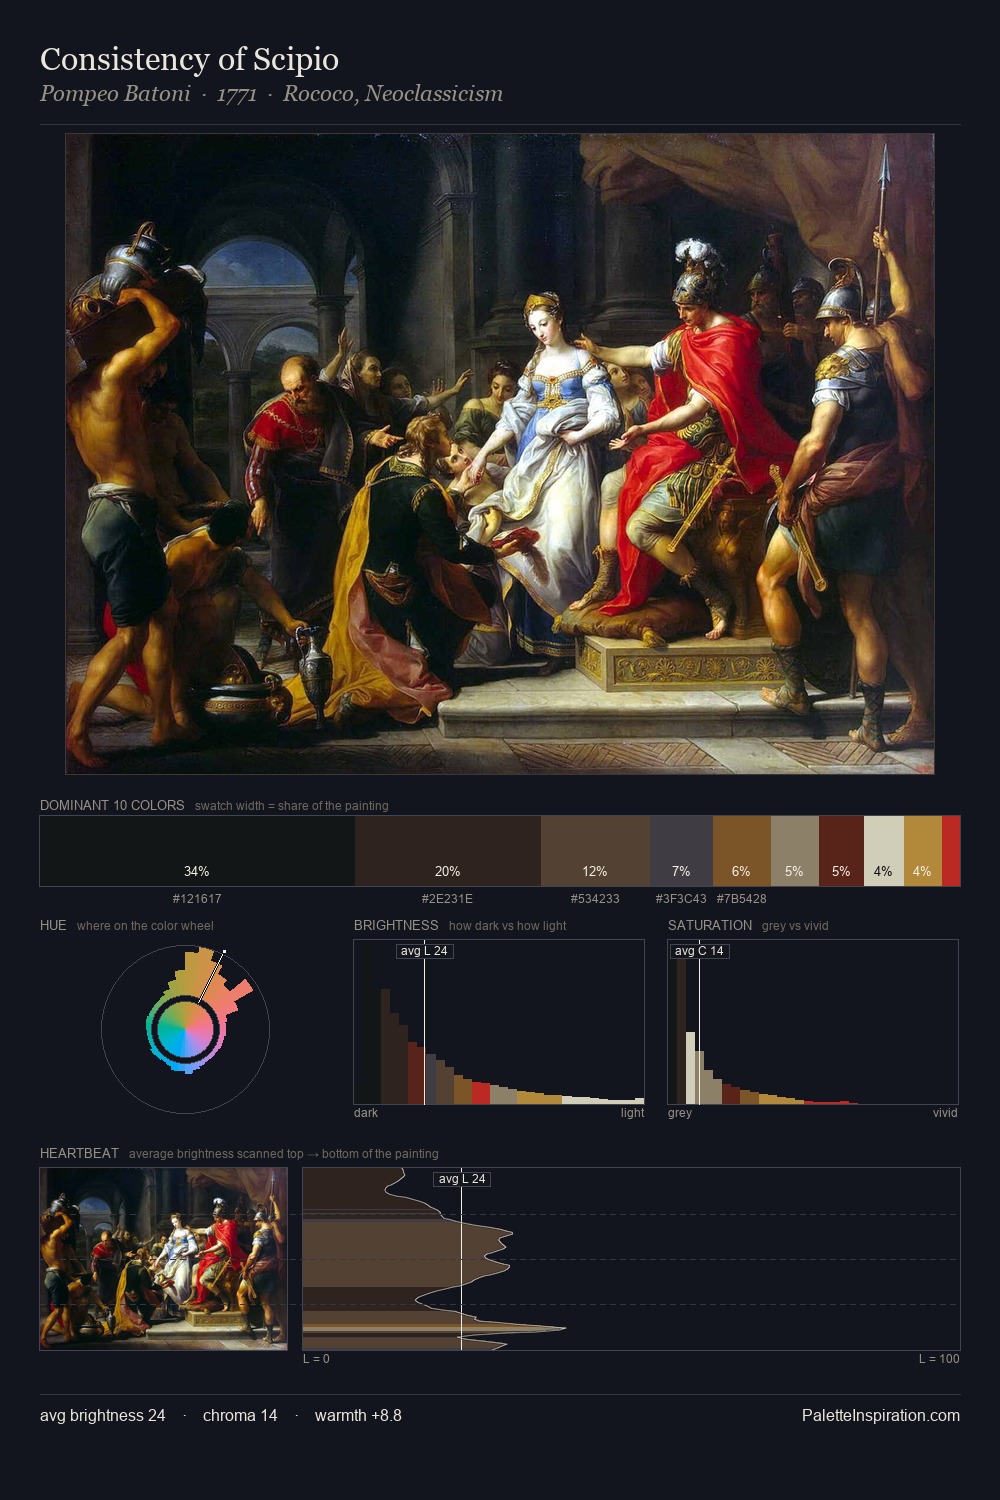Click hex code #534233
Image resolution: width=1000 pixels, height=1500 pixels.
pyautogui.click(x=595, y=899)
